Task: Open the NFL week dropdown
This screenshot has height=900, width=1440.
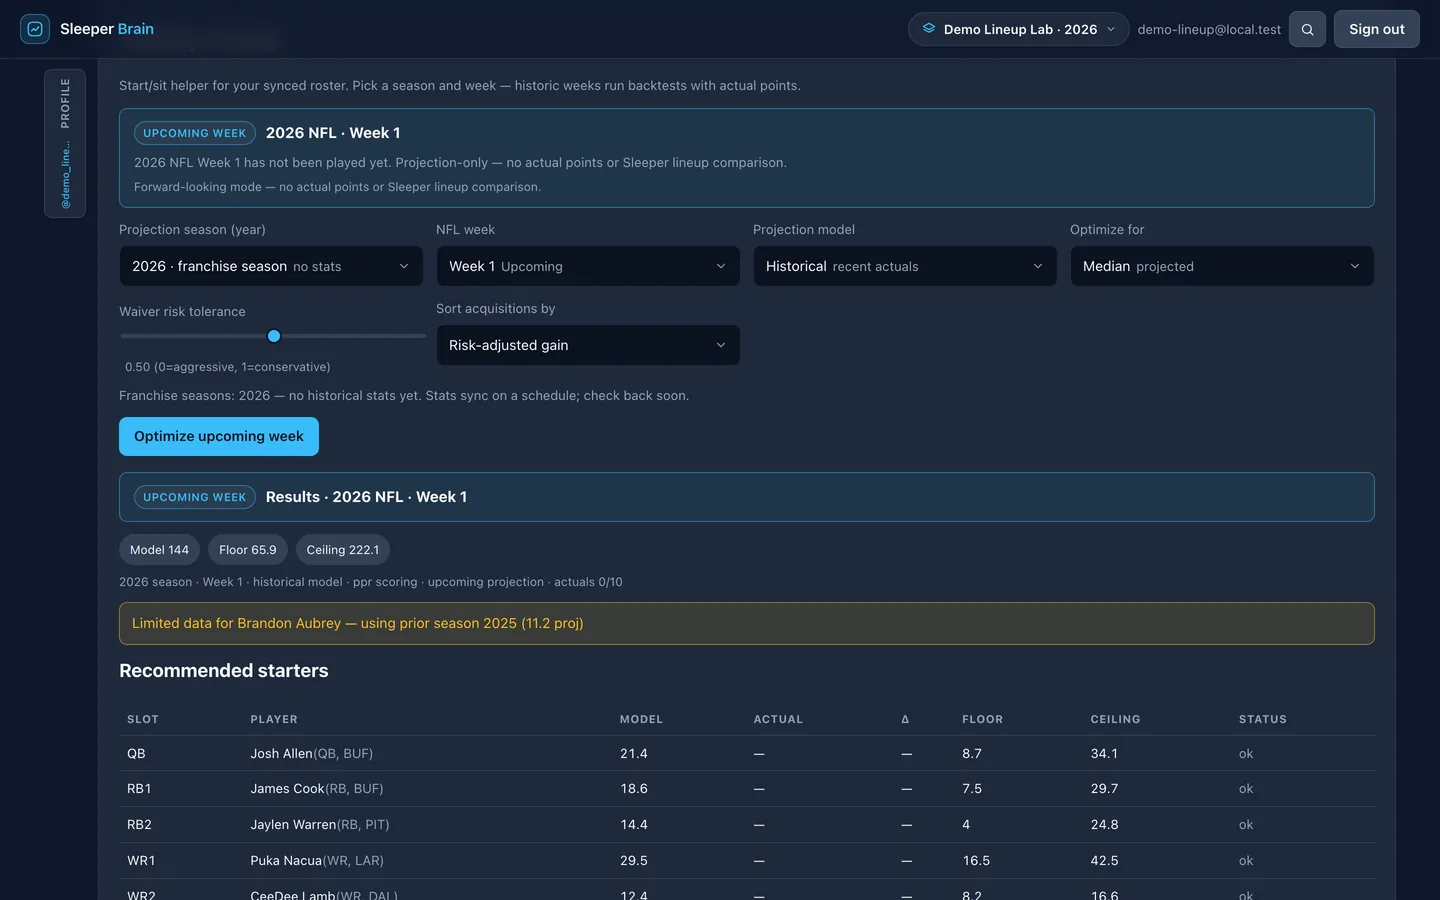Action: tap(588, 266)
